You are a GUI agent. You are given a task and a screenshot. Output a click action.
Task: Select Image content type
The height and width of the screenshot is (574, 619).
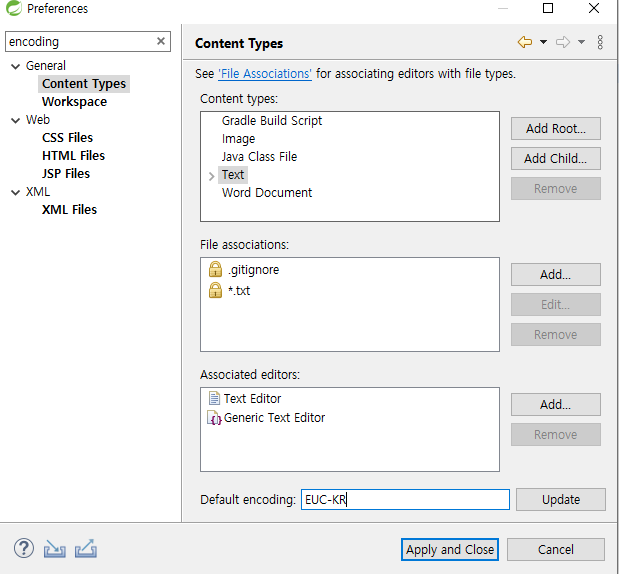point(238,139)
